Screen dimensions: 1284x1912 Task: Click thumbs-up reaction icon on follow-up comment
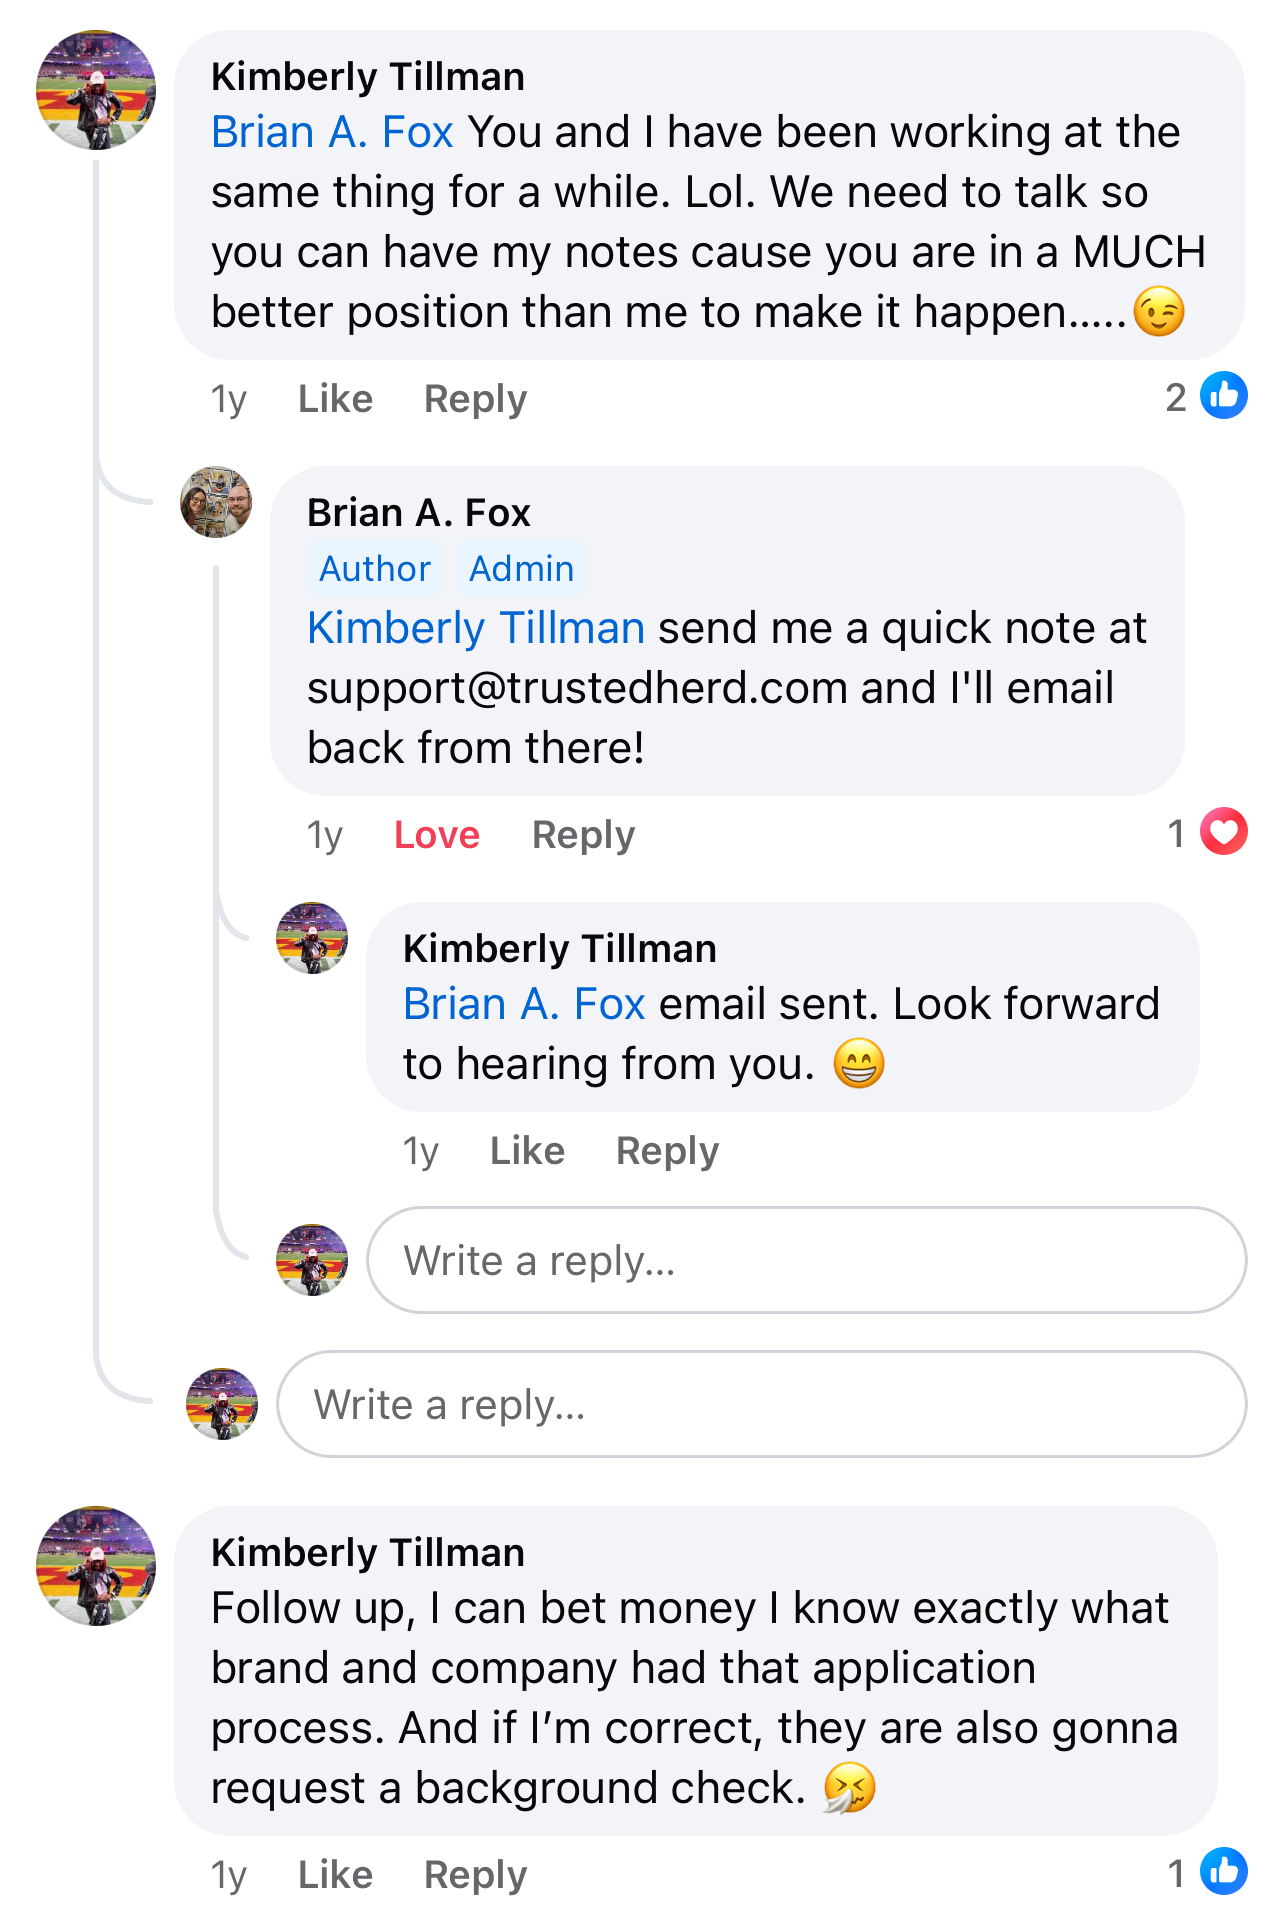pos(1223,1872)
